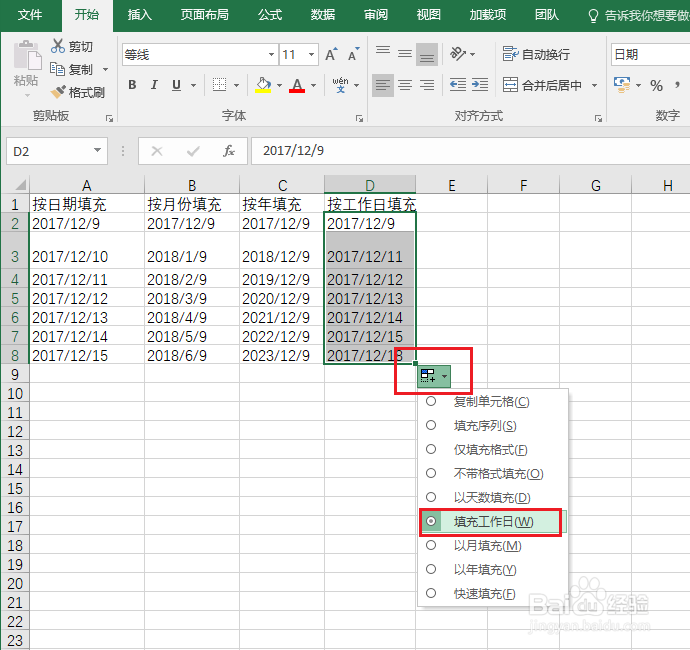Select the Fill Series (填充序列) option
Viewport: 690px width, 650px height.
(x=492, y=426)
